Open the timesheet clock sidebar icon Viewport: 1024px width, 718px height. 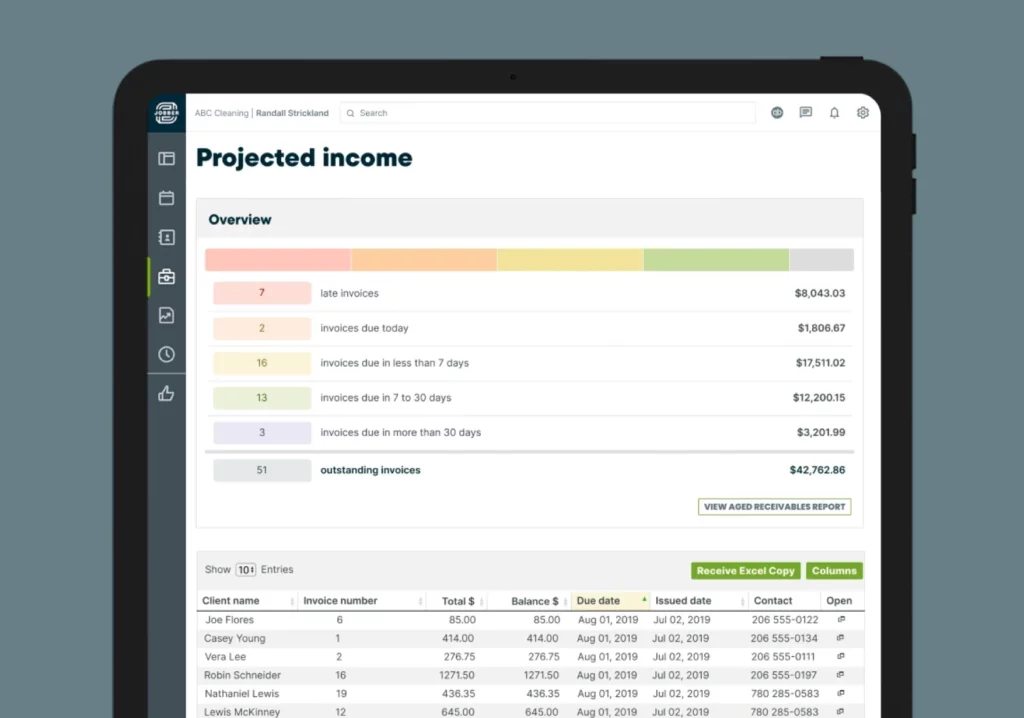pyautogui.click(x=167, y=354)
